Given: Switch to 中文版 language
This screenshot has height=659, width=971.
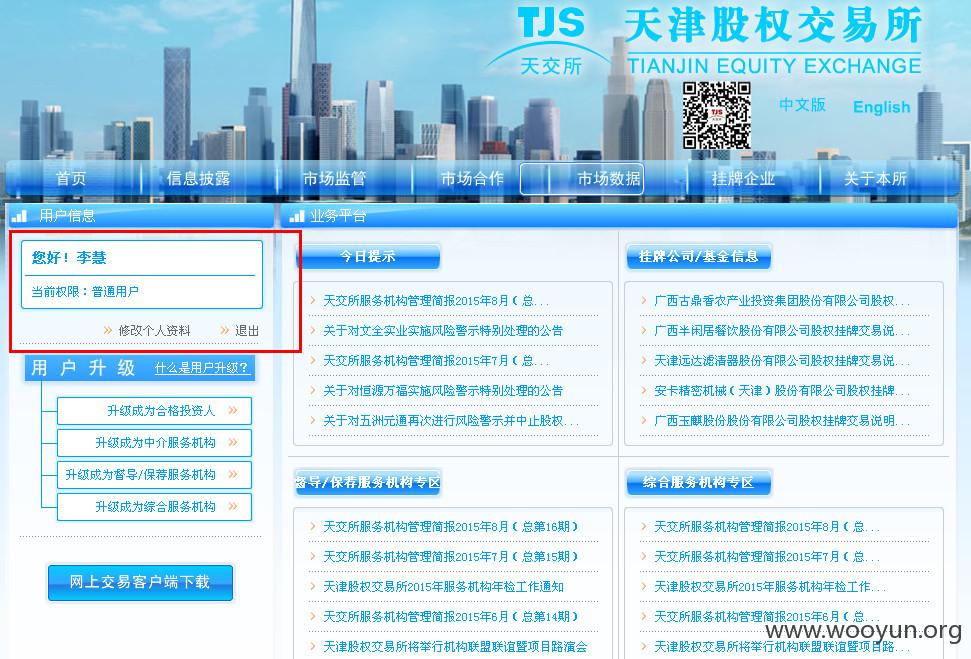Looking at the screenshot, I should (x=802, y=105).
